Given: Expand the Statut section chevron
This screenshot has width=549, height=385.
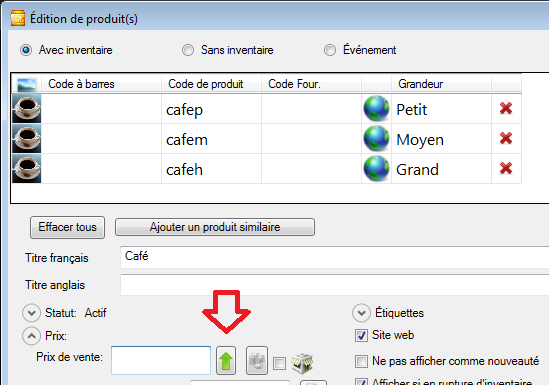Looking at the screenshot, I should [x=32, y=313].
